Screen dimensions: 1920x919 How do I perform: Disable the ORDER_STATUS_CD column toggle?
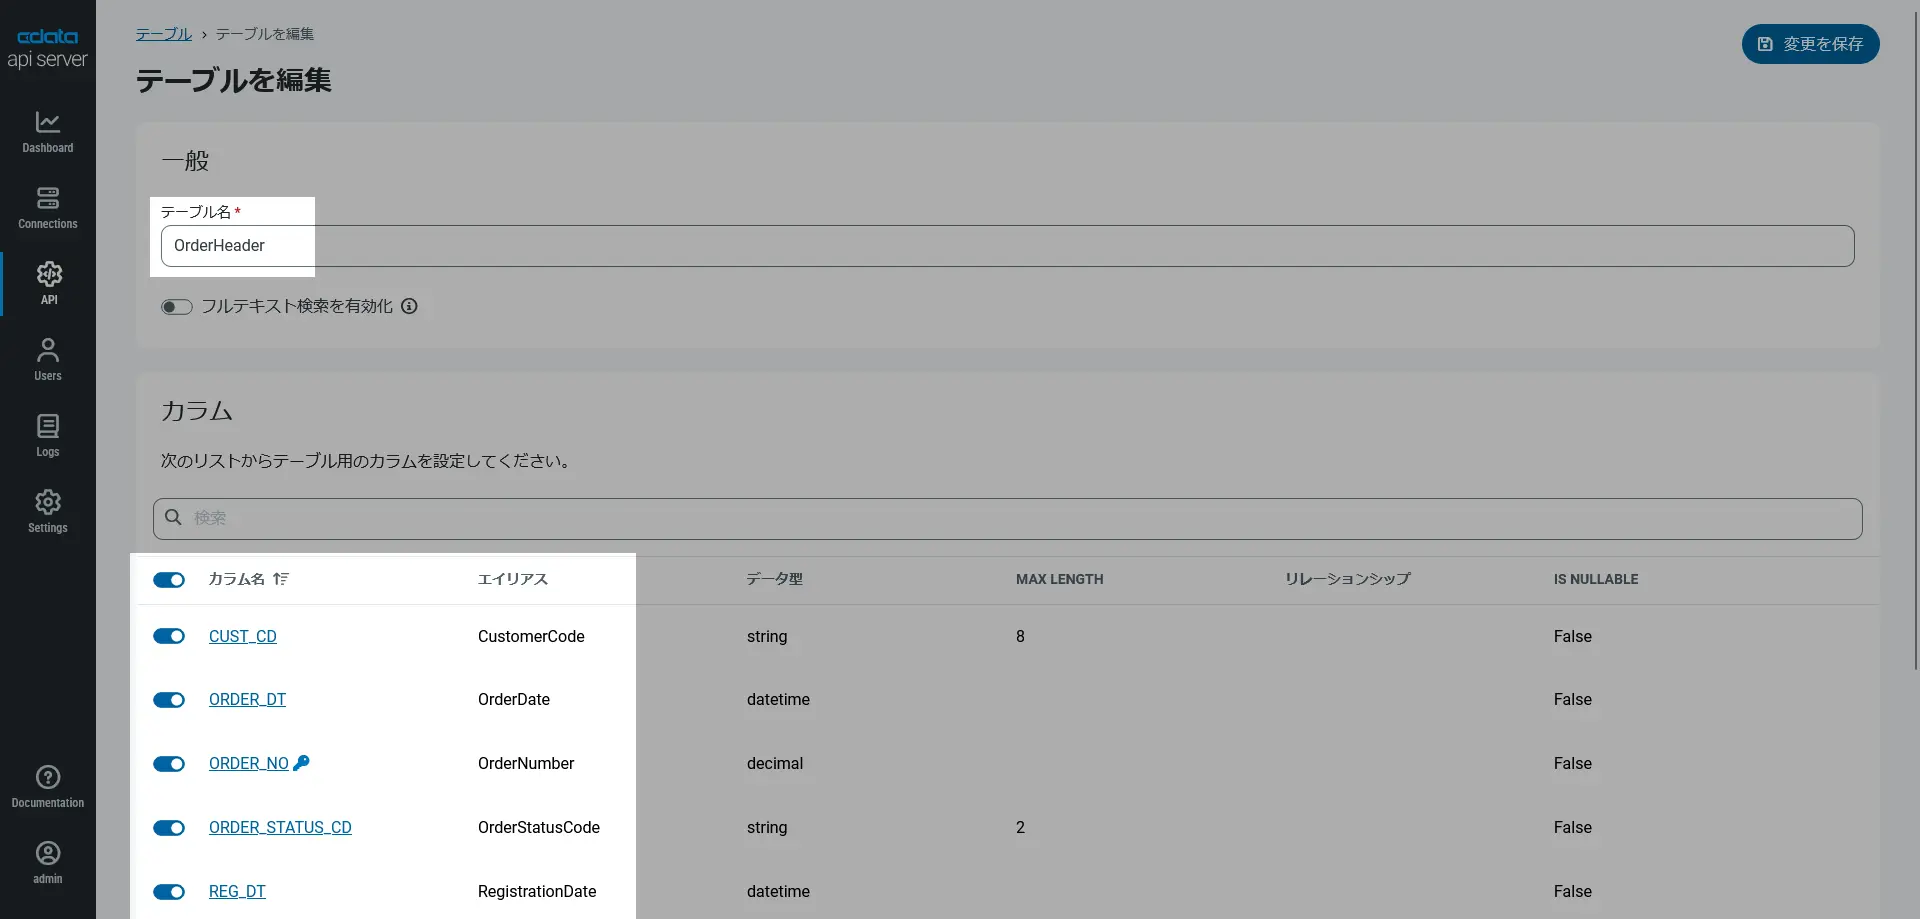[169, 828]
